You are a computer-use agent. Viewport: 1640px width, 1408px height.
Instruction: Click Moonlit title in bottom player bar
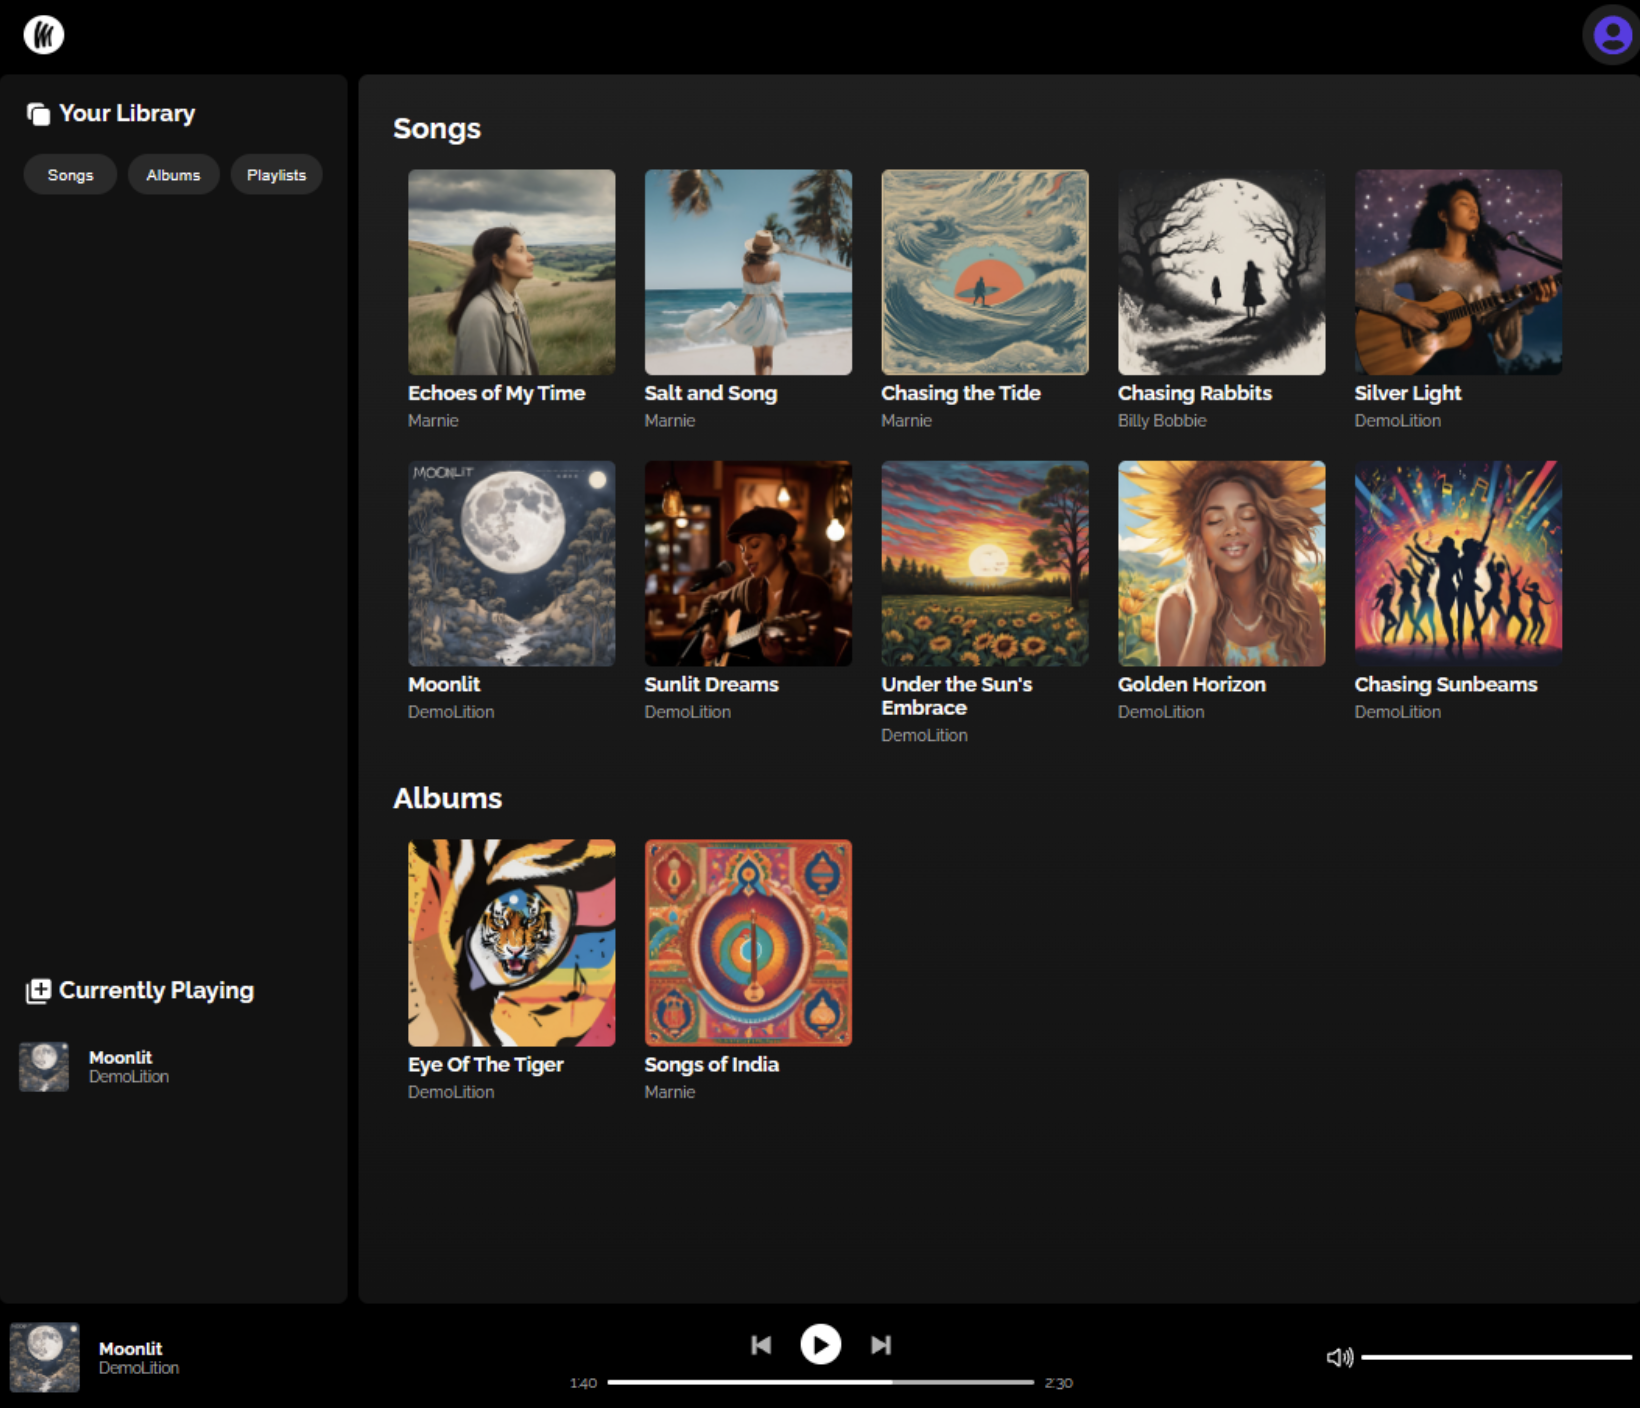point(130,1349)
